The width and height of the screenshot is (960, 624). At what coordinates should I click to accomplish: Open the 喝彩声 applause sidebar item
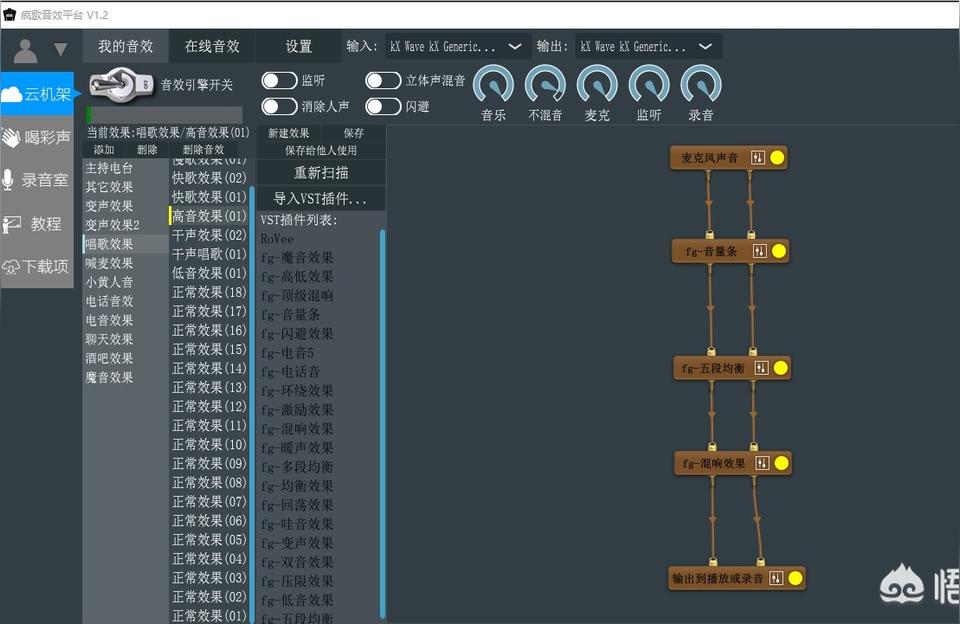(x=37, y=137)
